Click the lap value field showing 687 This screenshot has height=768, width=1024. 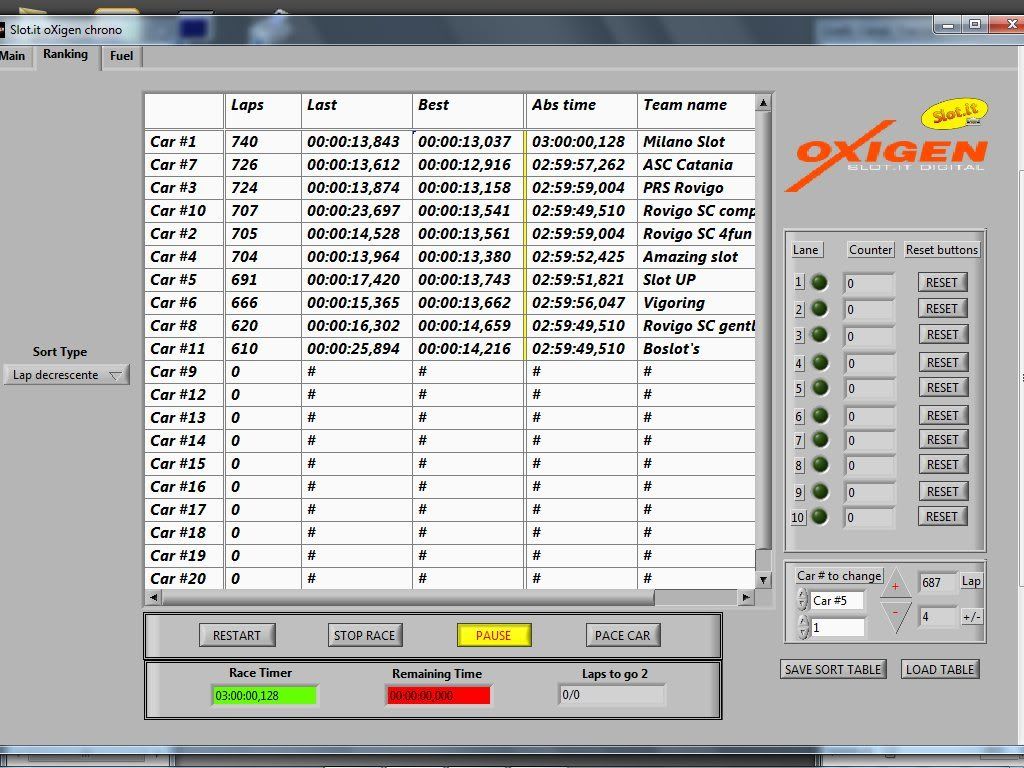[x=937, y=583]
